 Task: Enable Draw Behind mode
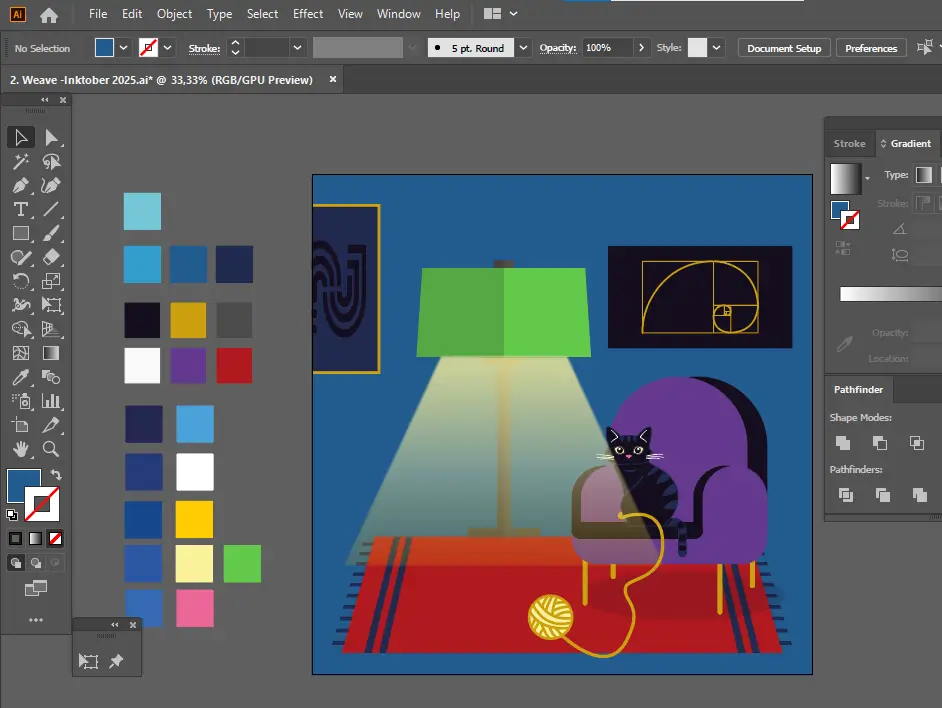click(x=35, y=563)
